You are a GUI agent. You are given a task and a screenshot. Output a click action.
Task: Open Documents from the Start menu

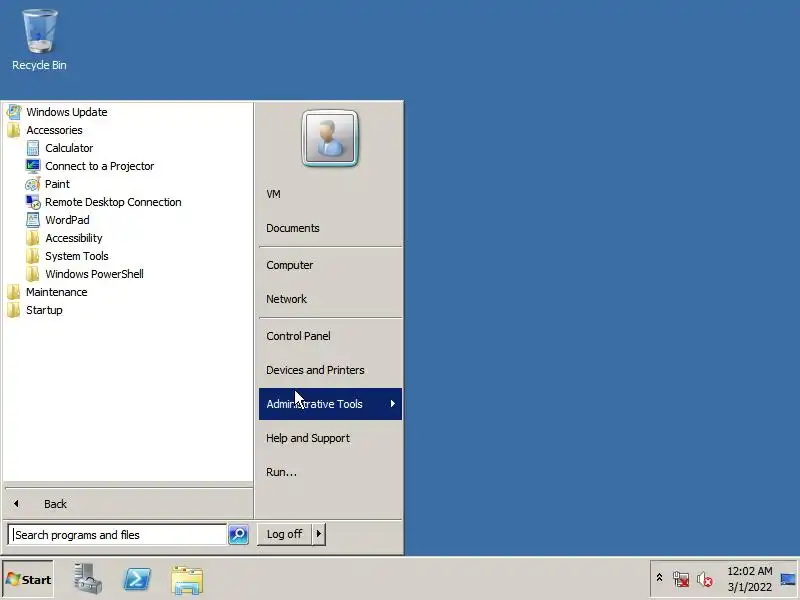330,228
